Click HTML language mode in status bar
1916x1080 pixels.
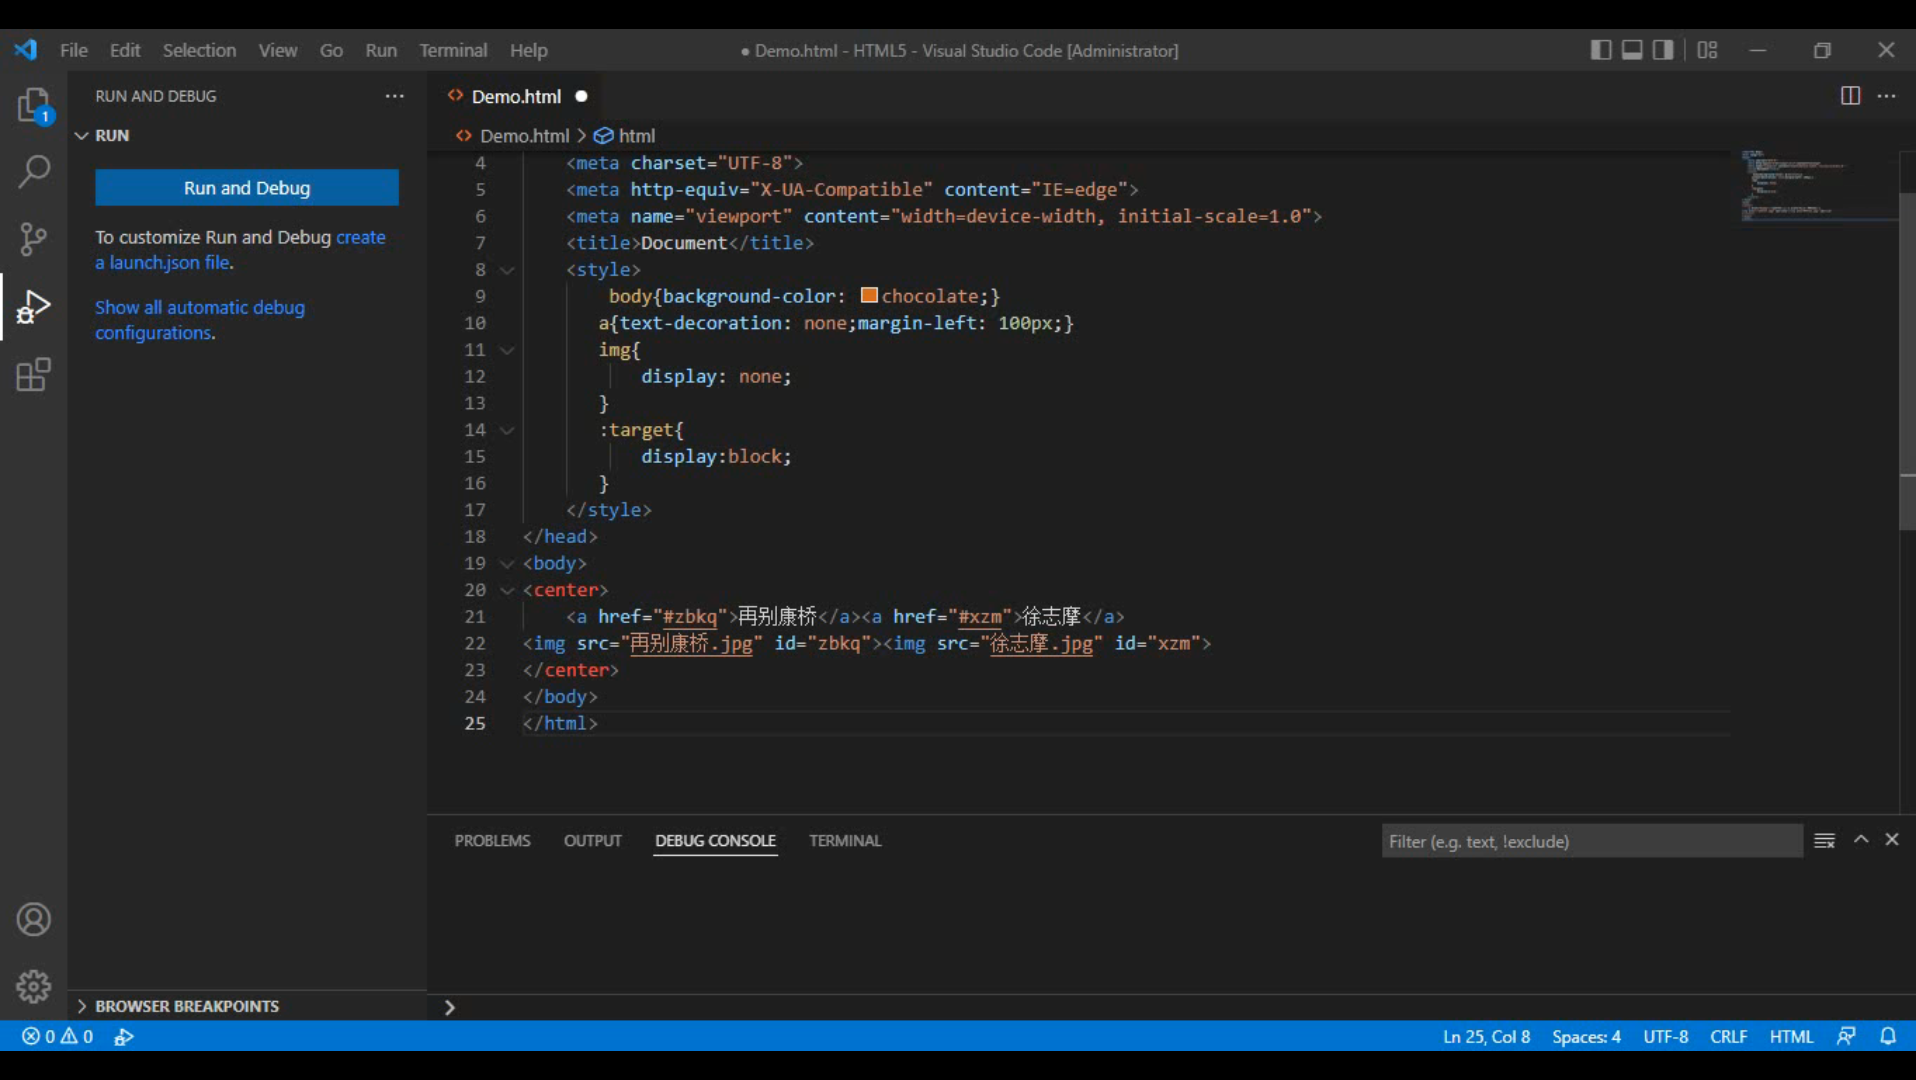coord(1791,1036)
